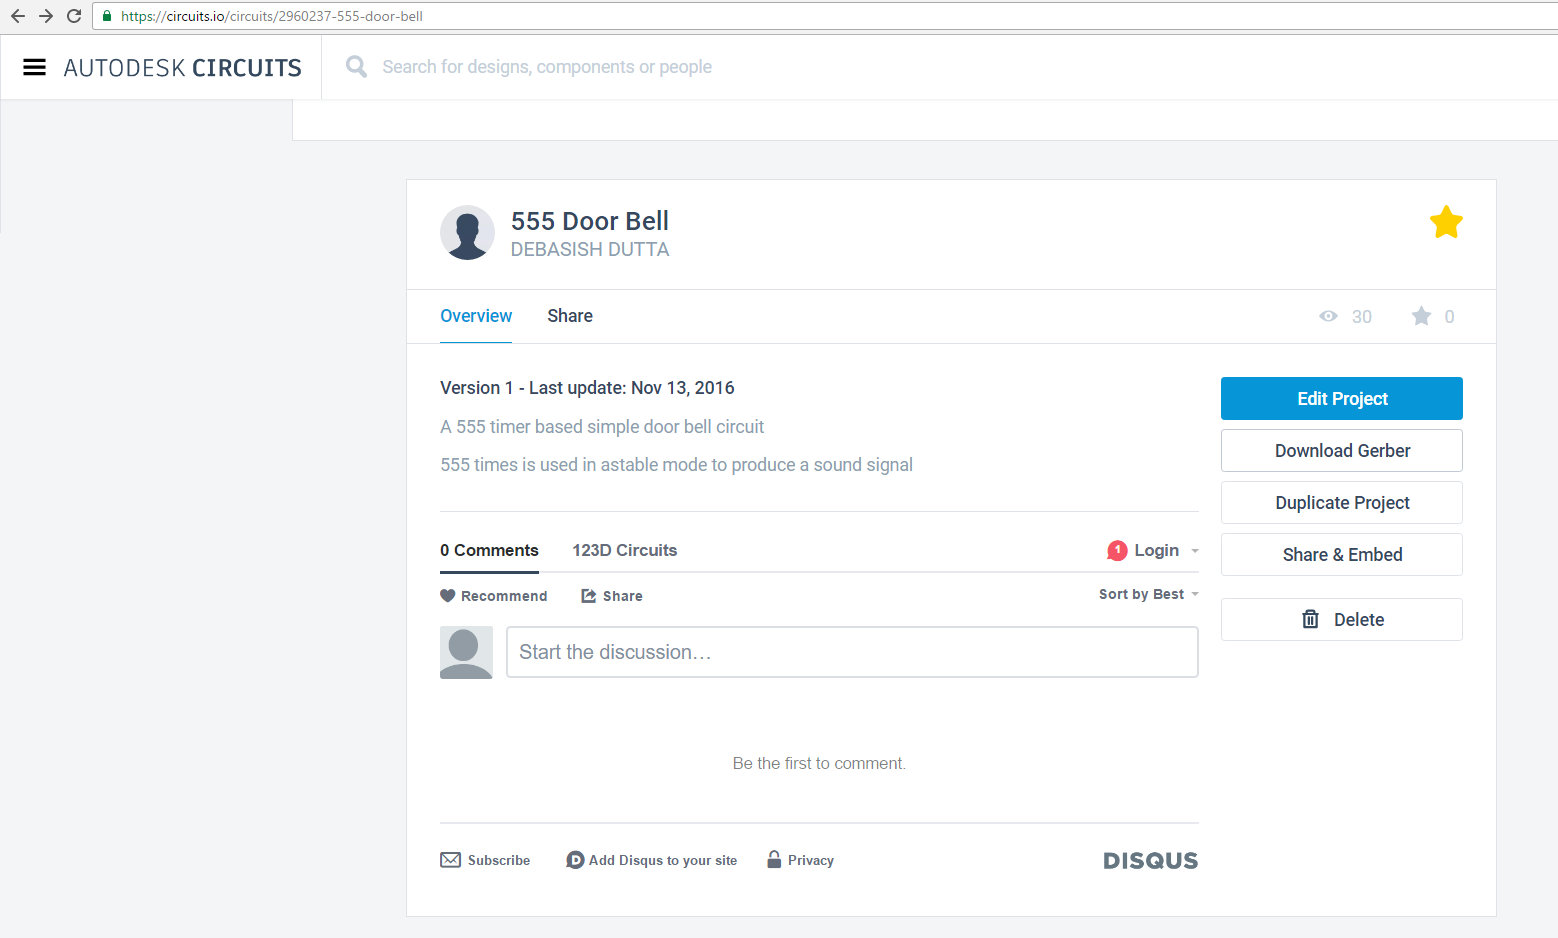
Task: Switch to the Share tab
Action: pos(570,316)
